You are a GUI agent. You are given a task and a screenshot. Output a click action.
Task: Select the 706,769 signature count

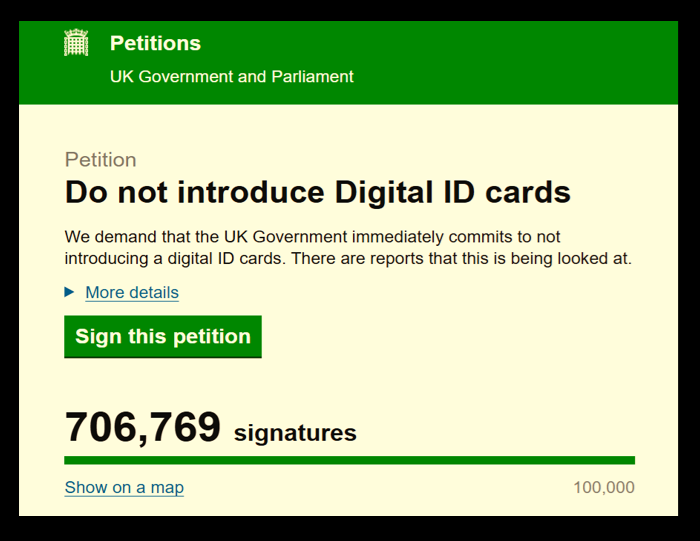(143, 428)
